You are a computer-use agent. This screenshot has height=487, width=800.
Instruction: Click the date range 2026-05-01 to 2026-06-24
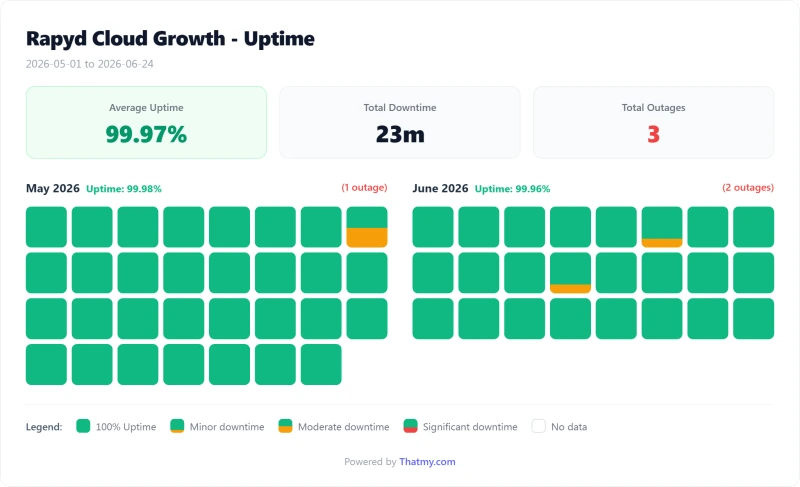click(90, 64)
